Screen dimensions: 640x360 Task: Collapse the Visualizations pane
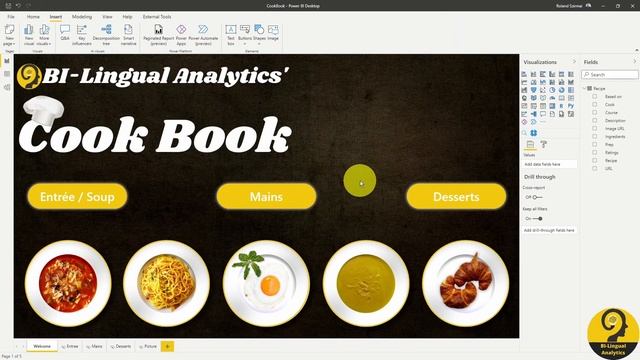(574, 62)
